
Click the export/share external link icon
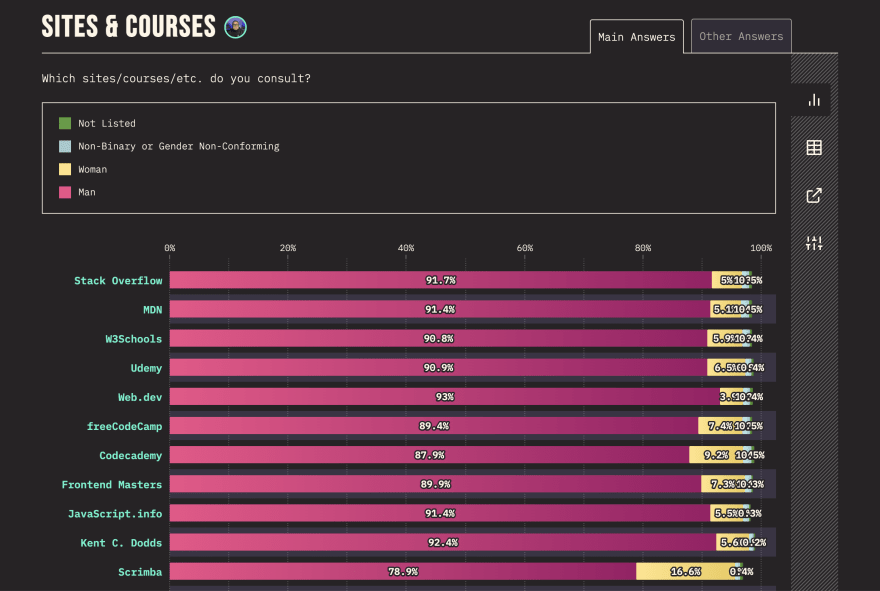814,196
